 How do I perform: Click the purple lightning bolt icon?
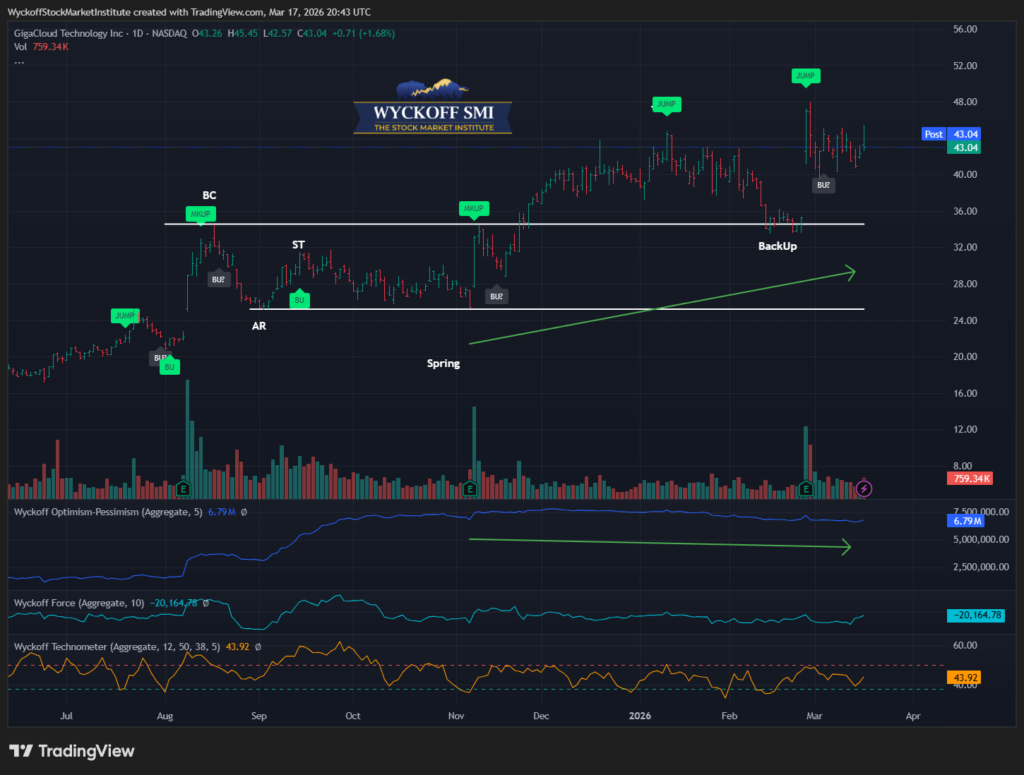tap(865, 489)
